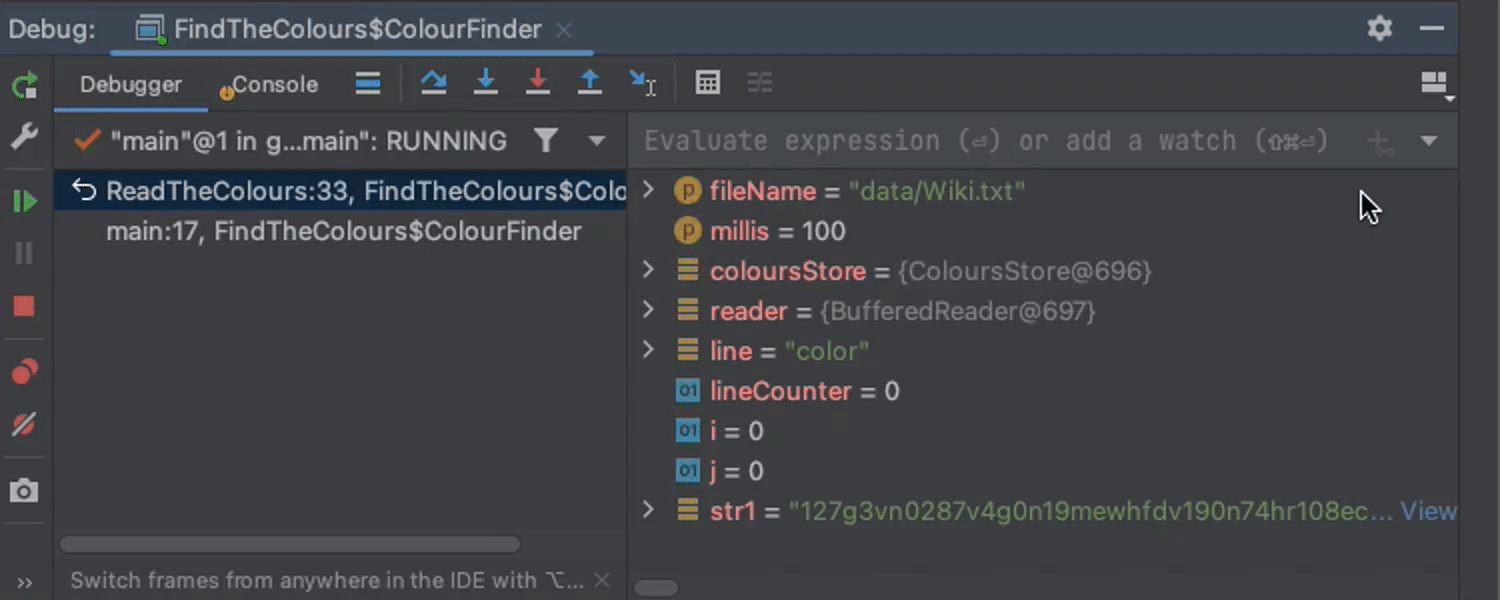Open the thread selection dropdown arrow
The height and width of the screenshot is (600, 1500).
[597, 141]
